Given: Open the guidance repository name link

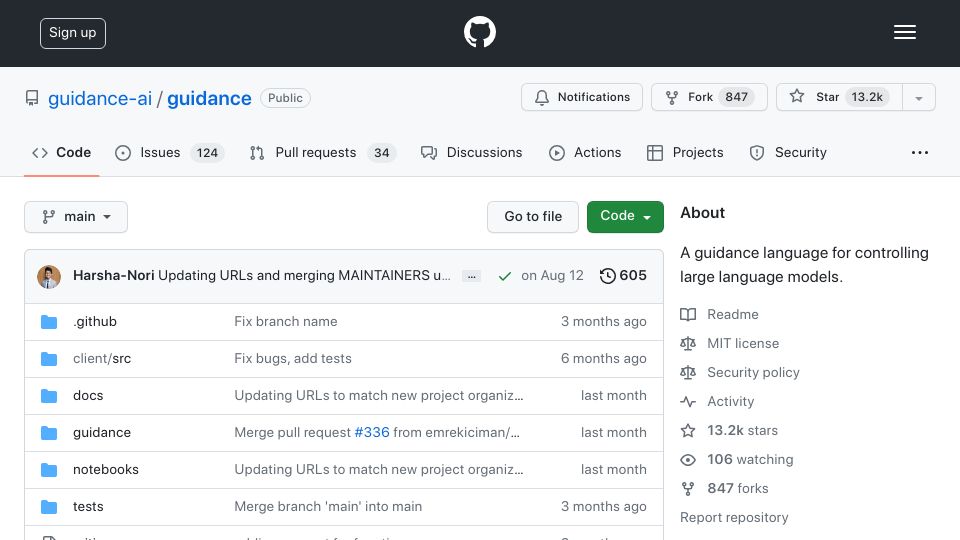Looking at the screenshot, I should point(209,98).
